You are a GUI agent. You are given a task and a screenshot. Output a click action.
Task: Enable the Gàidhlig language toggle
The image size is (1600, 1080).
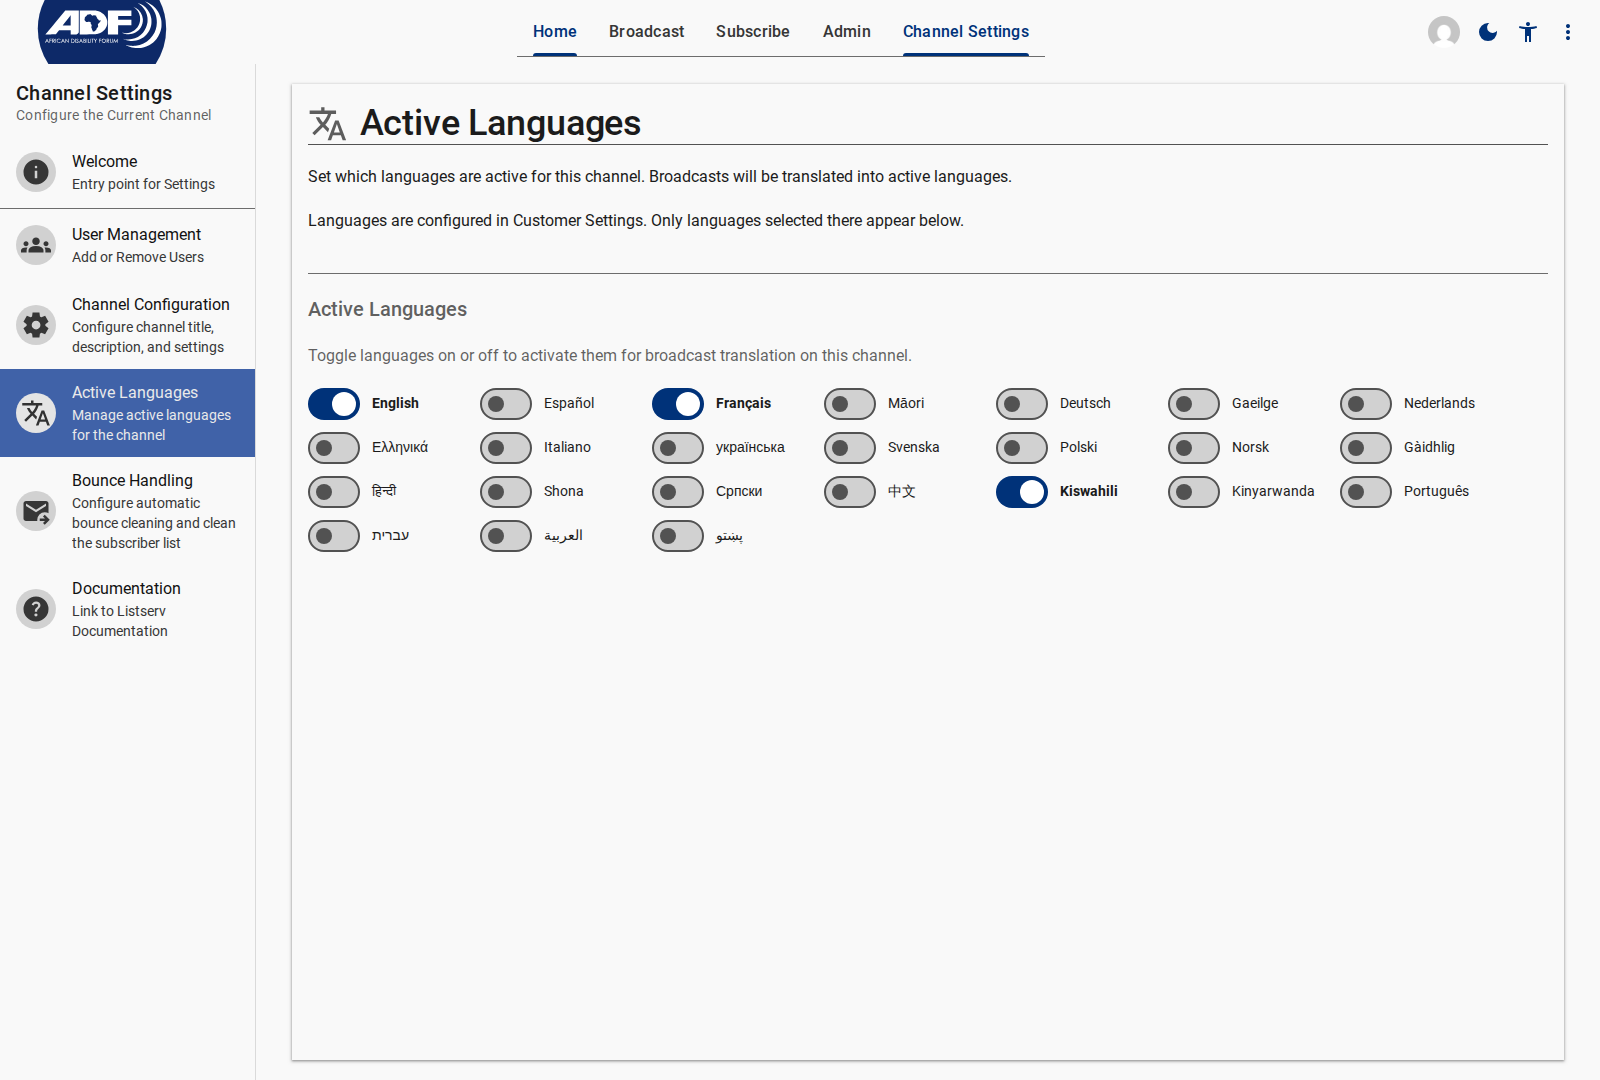[x=1366, y=448]
